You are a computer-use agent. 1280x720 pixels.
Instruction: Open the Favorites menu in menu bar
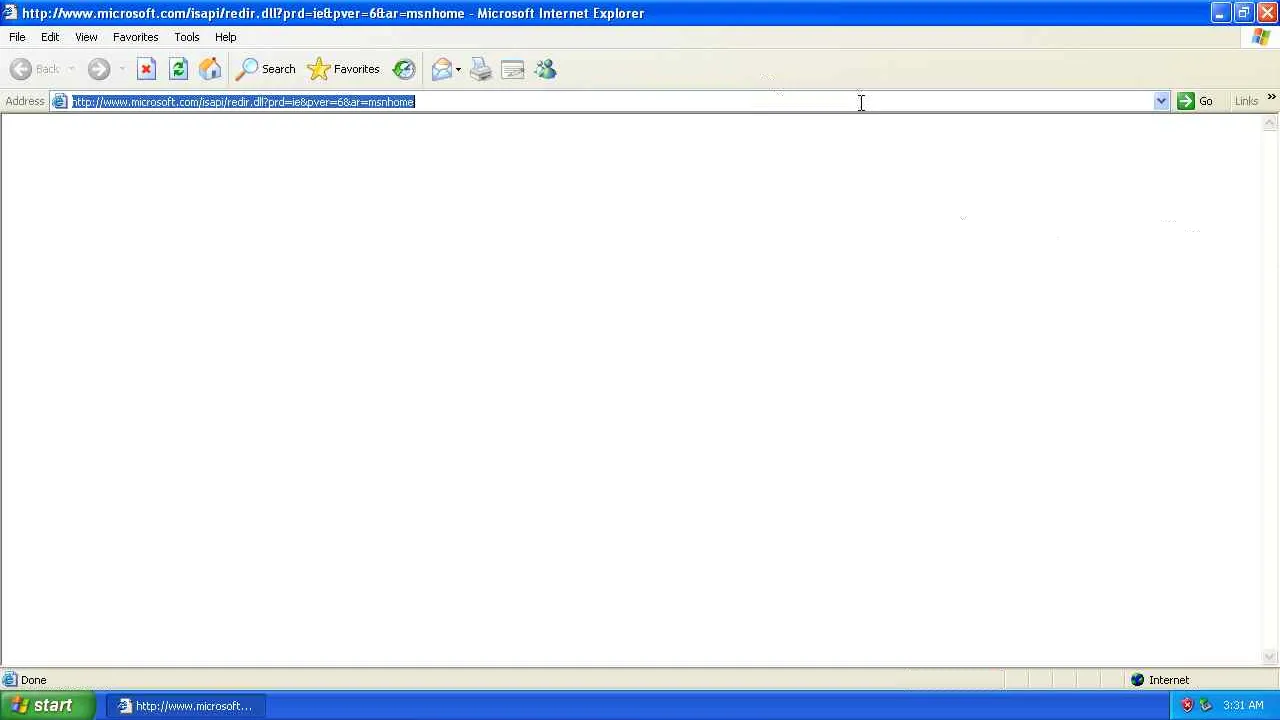tap(135, 37)
